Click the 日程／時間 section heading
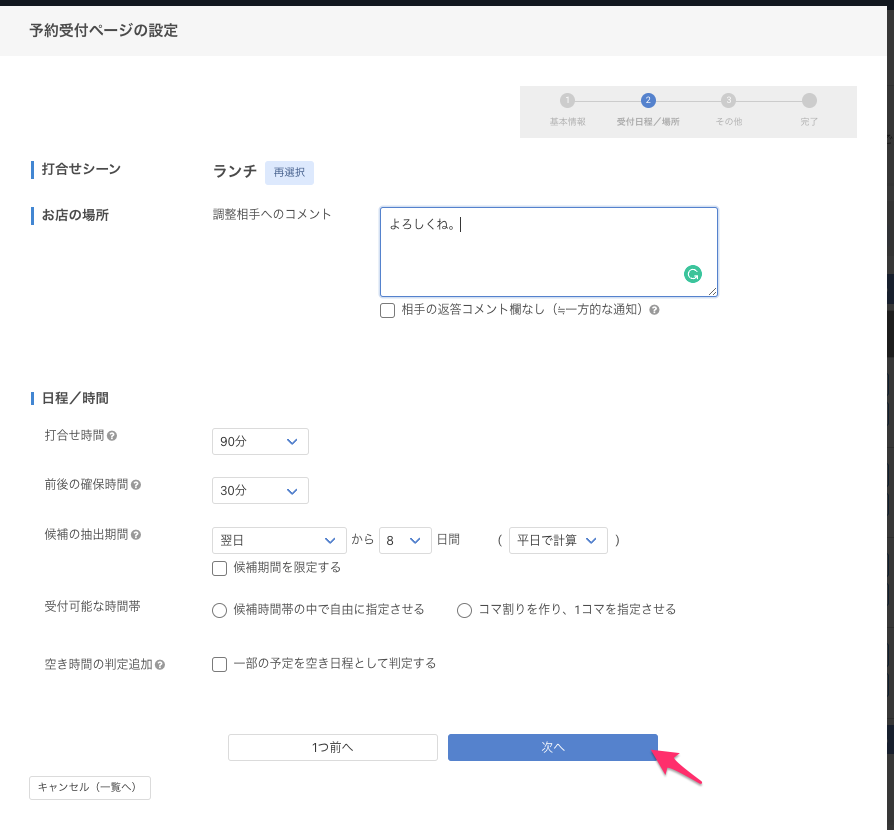 75,398
